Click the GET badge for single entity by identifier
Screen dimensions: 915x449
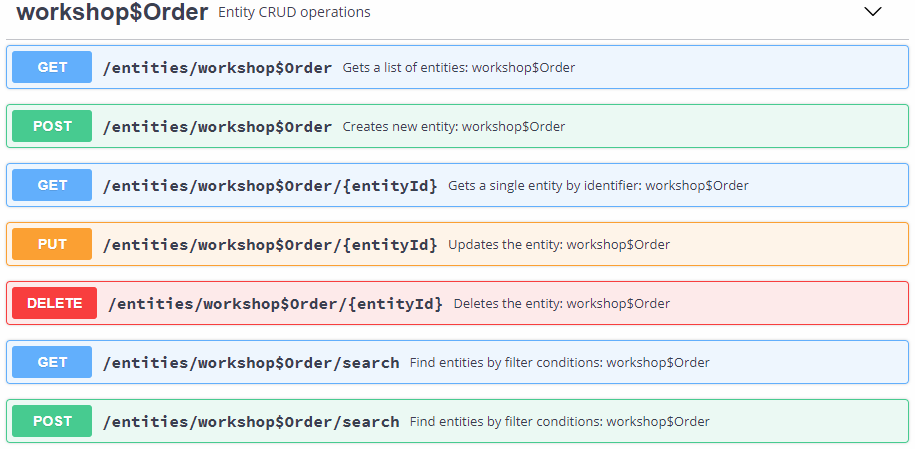click(x=52, y=186)
